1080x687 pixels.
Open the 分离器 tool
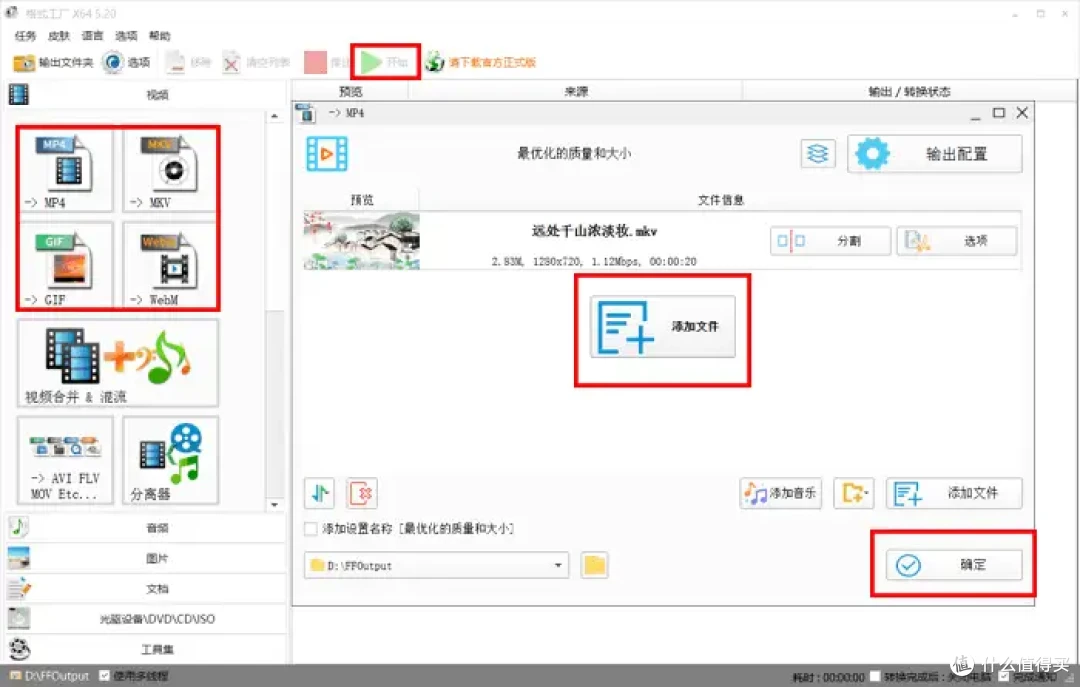click(x=170, y=460)
